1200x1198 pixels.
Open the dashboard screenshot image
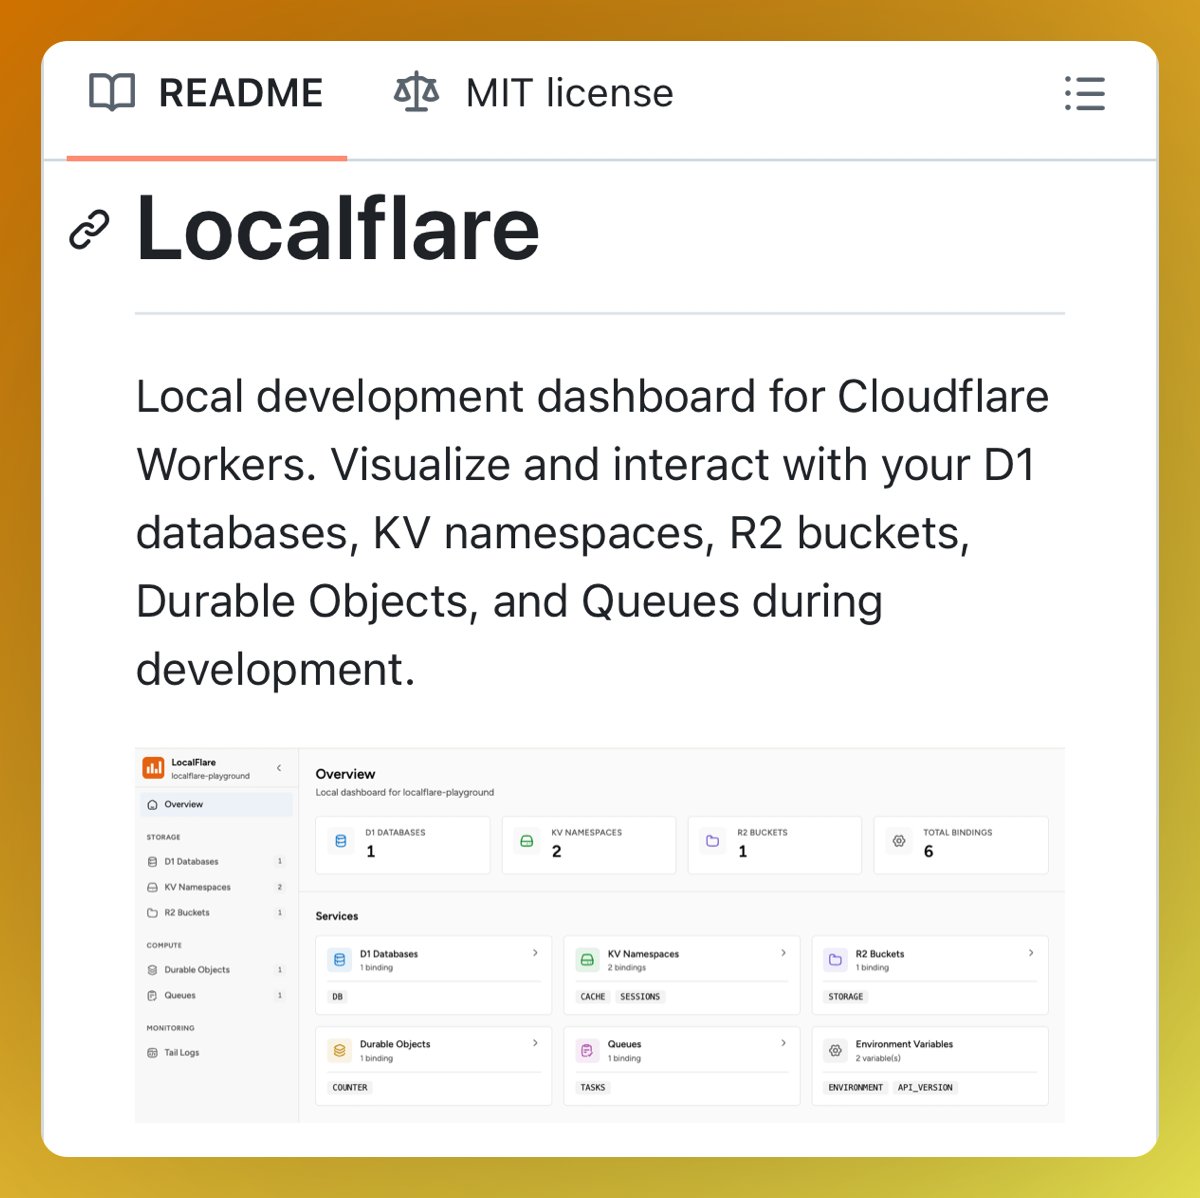(x=600, y=934)
